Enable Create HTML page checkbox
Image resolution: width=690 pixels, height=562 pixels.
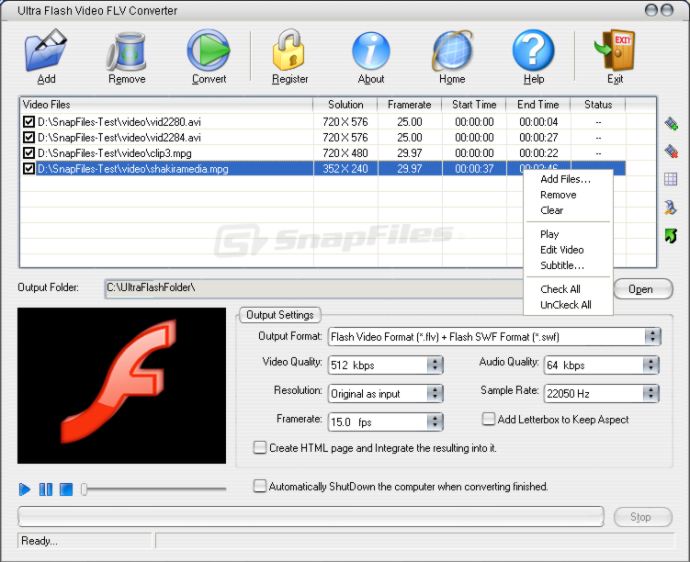(260, 448)
